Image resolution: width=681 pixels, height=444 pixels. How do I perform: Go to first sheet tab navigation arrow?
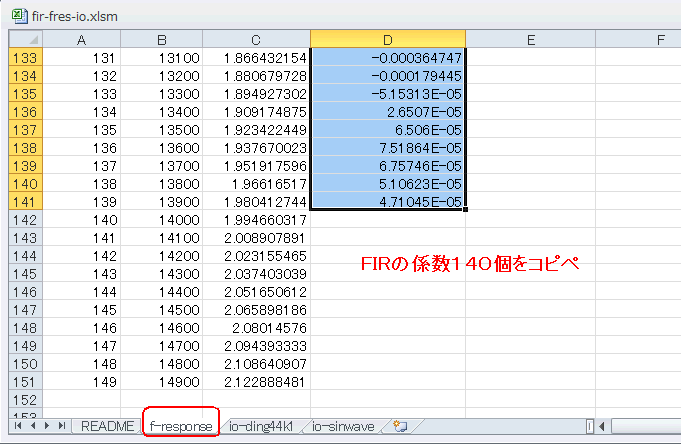click(18, 426)
